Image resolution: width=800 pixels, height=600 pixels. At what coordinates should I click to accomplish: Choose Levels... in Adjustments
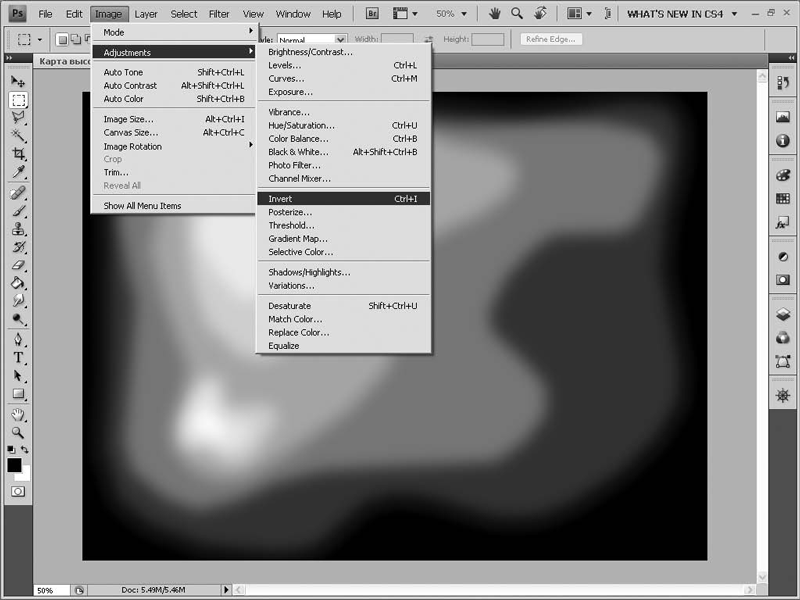(343, 65)
